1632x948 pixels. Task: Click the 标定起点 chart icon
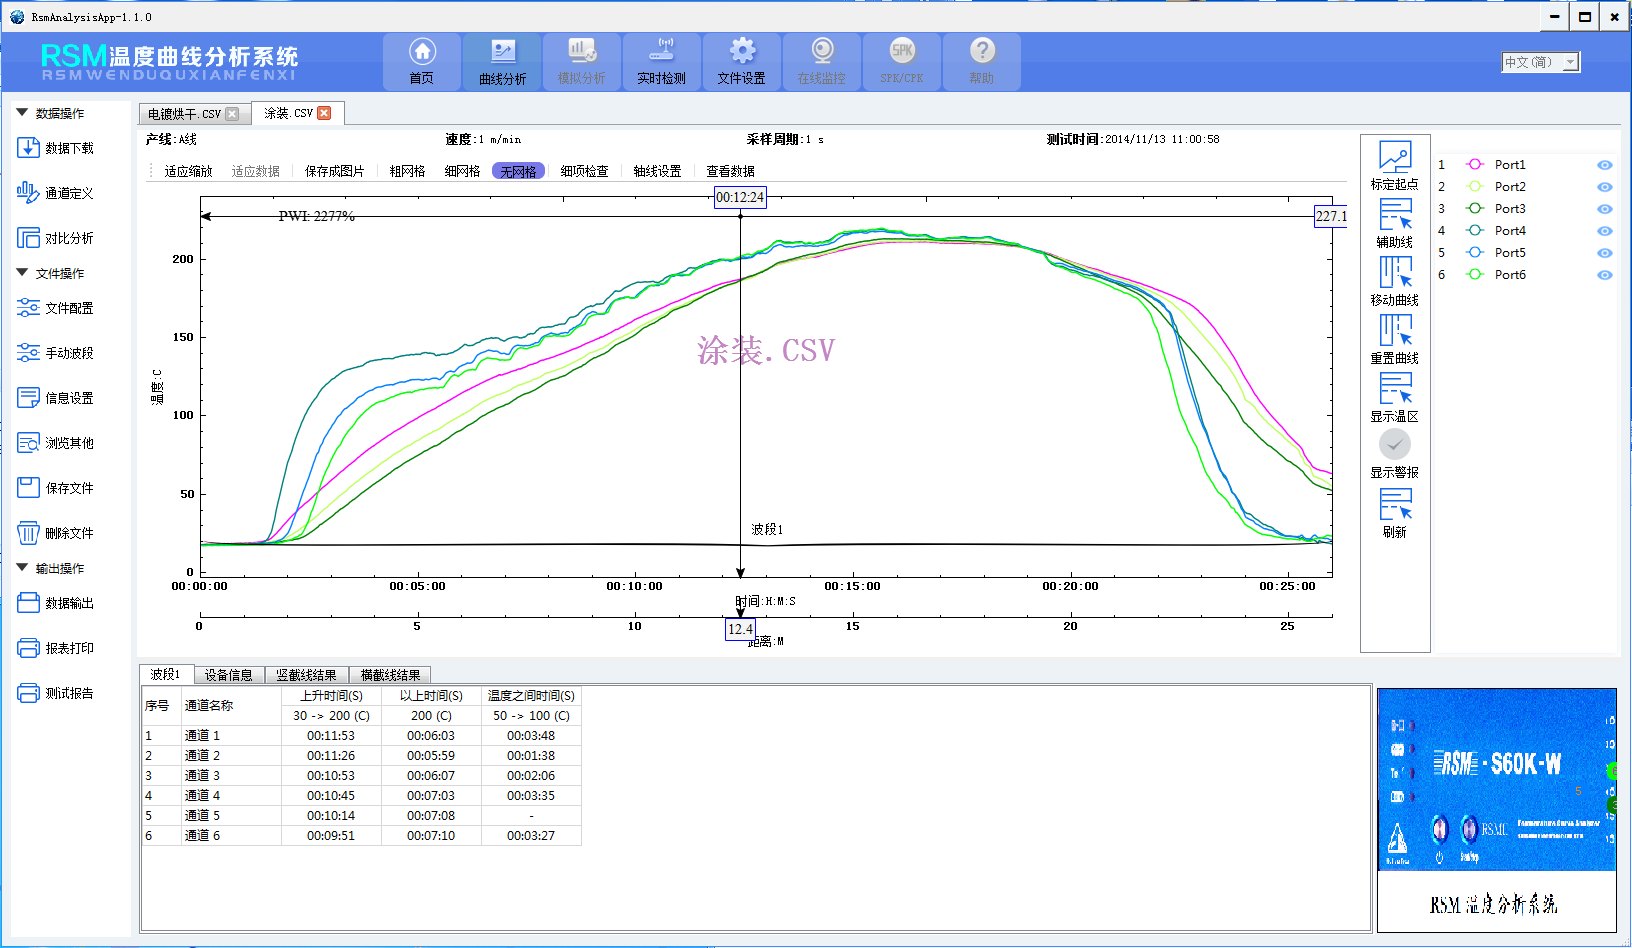tap(1394, 157)
